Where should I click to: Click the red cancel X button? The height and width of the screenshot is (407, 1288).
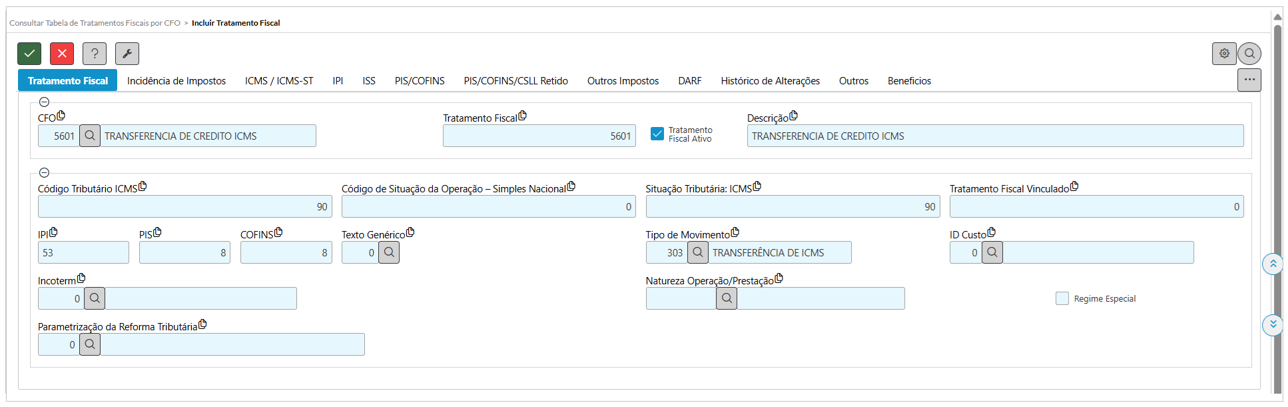click(62, 54)
